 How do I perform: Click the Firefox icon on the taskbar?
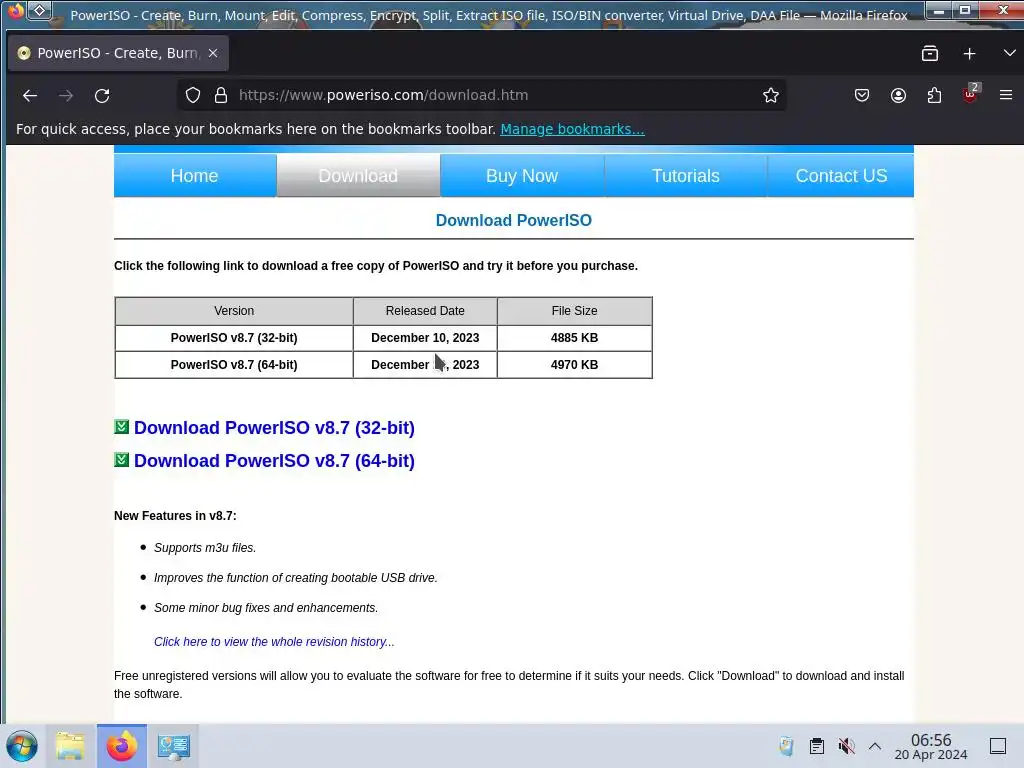[122, 746]
